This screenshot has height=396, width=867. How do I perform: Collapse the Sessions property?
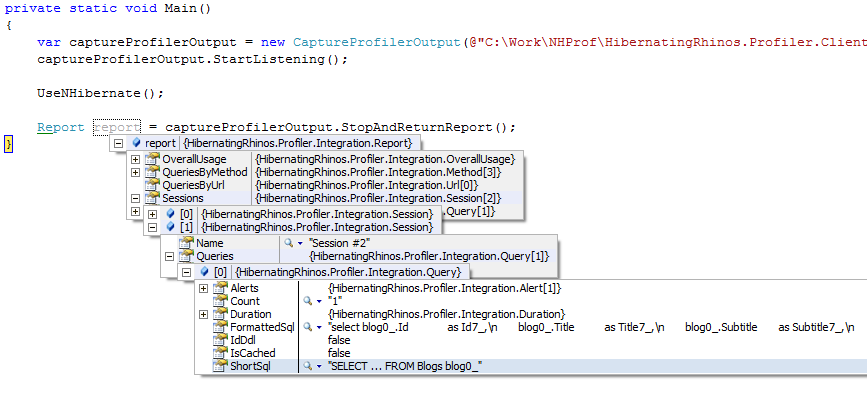135,198
